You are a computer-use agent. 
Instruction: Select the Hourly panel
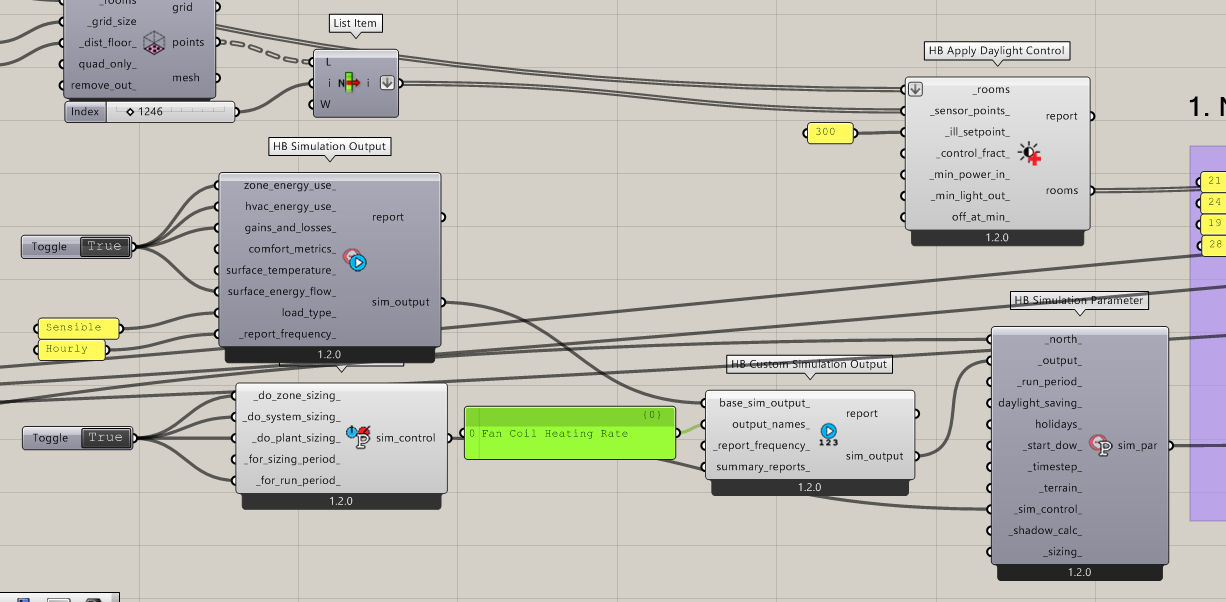click(71, 349)
